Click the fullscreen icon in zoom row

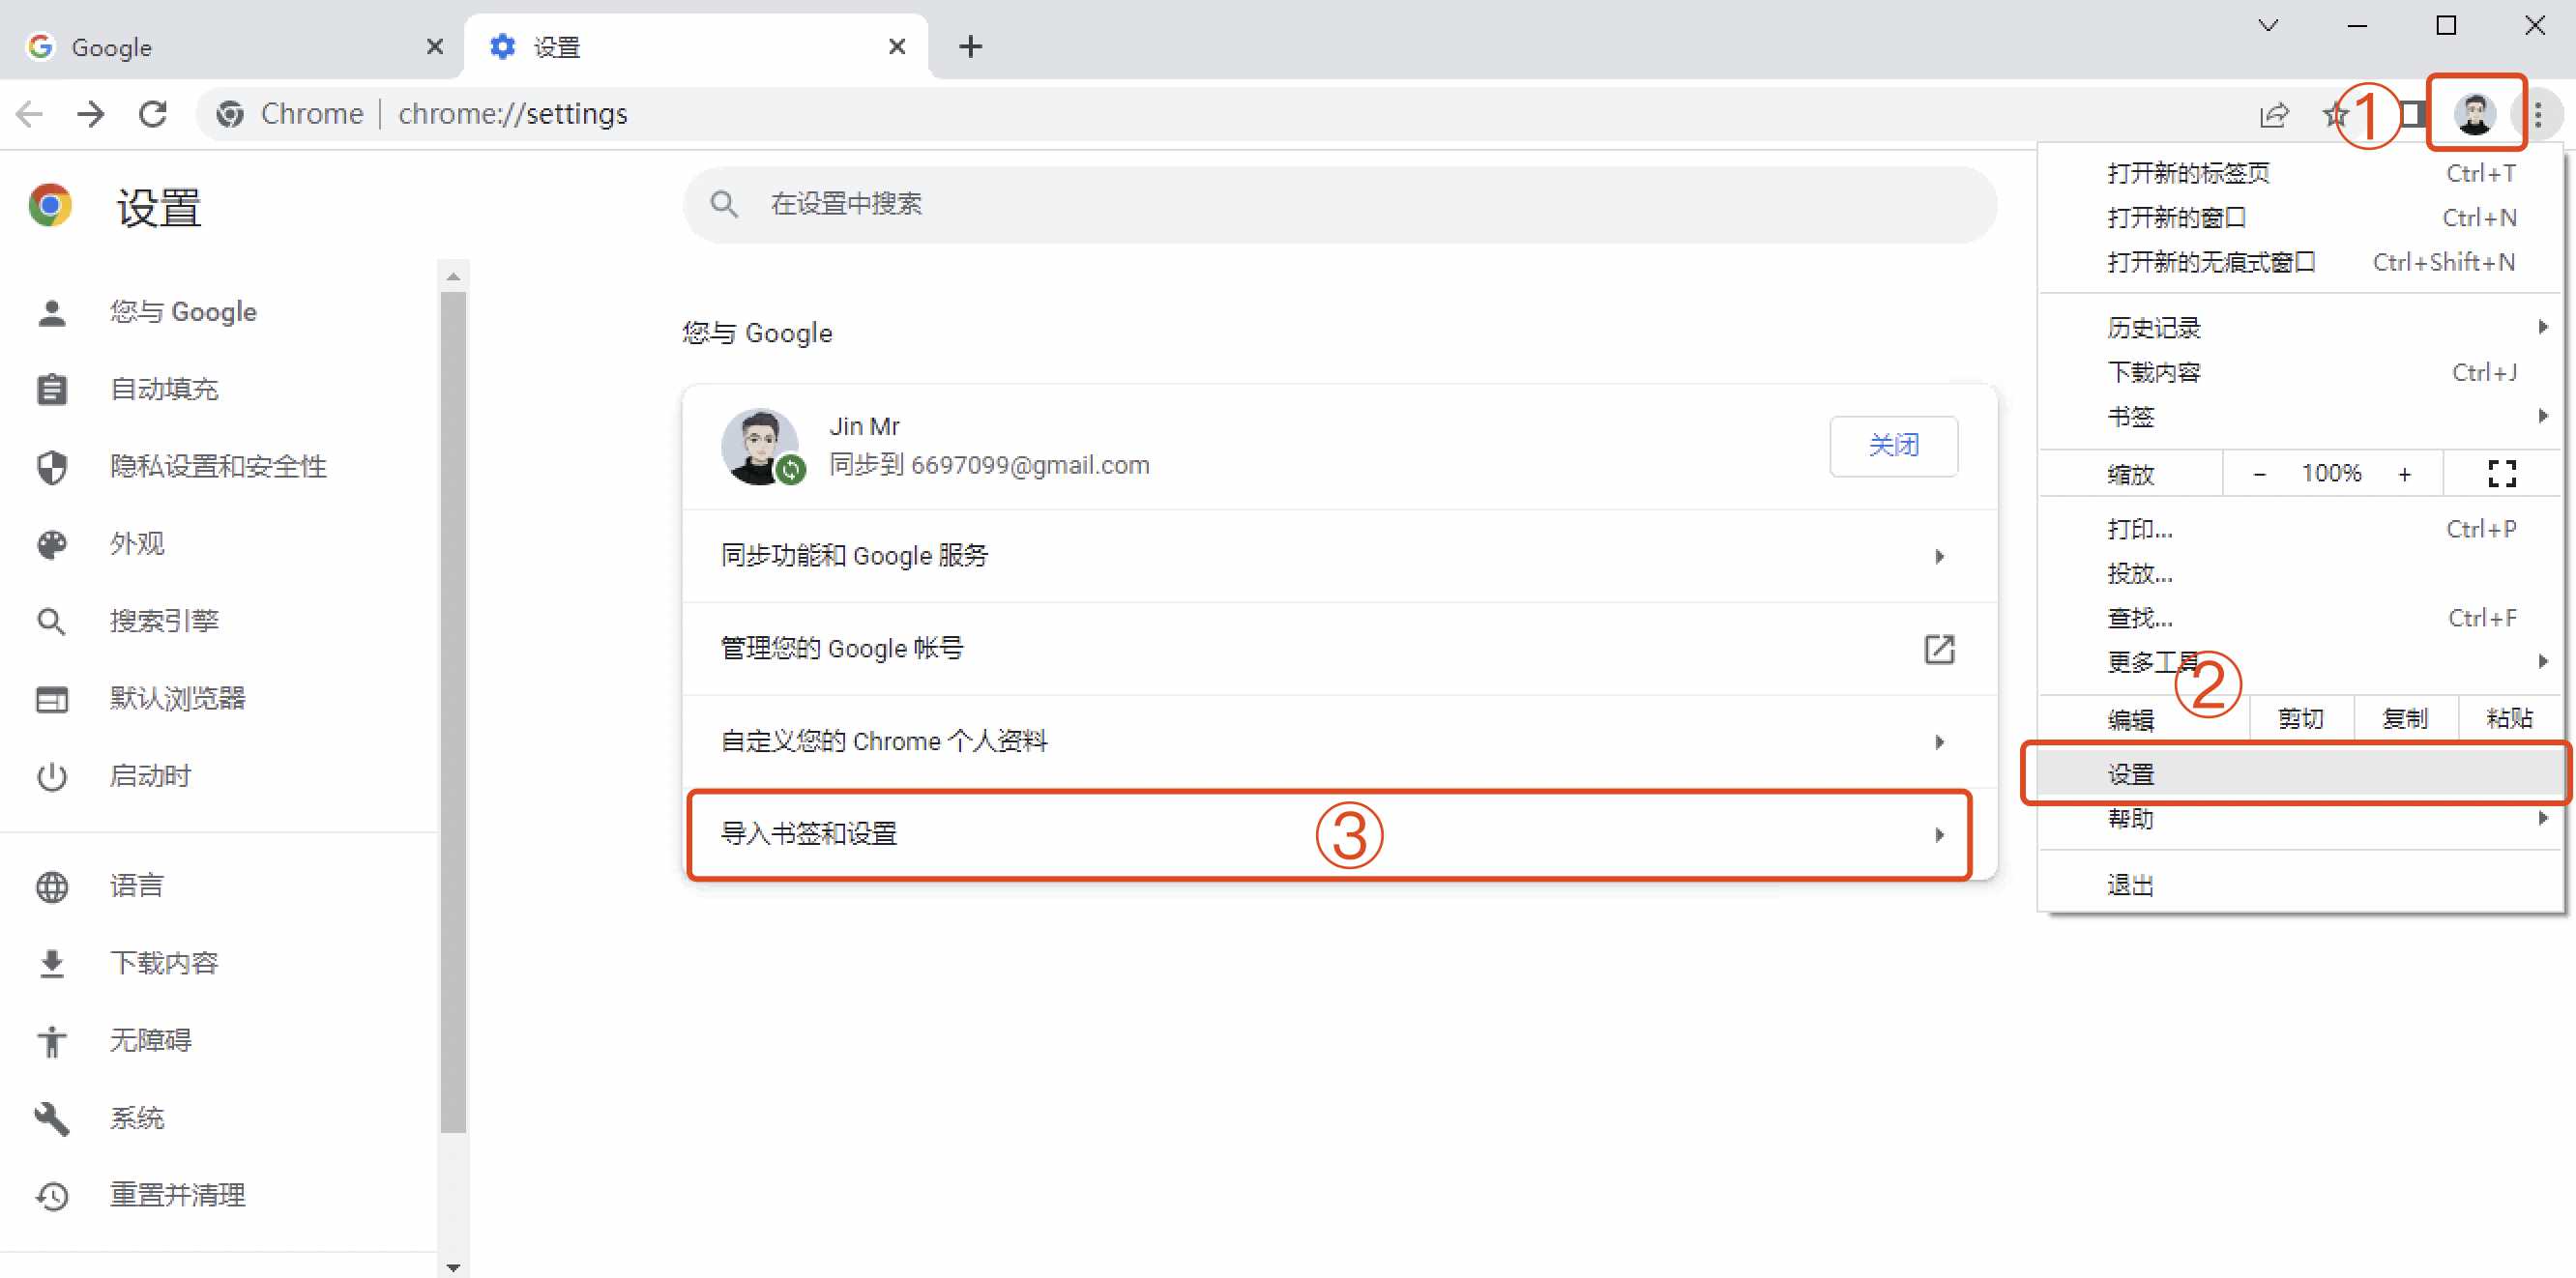(x=2501, y=474)
